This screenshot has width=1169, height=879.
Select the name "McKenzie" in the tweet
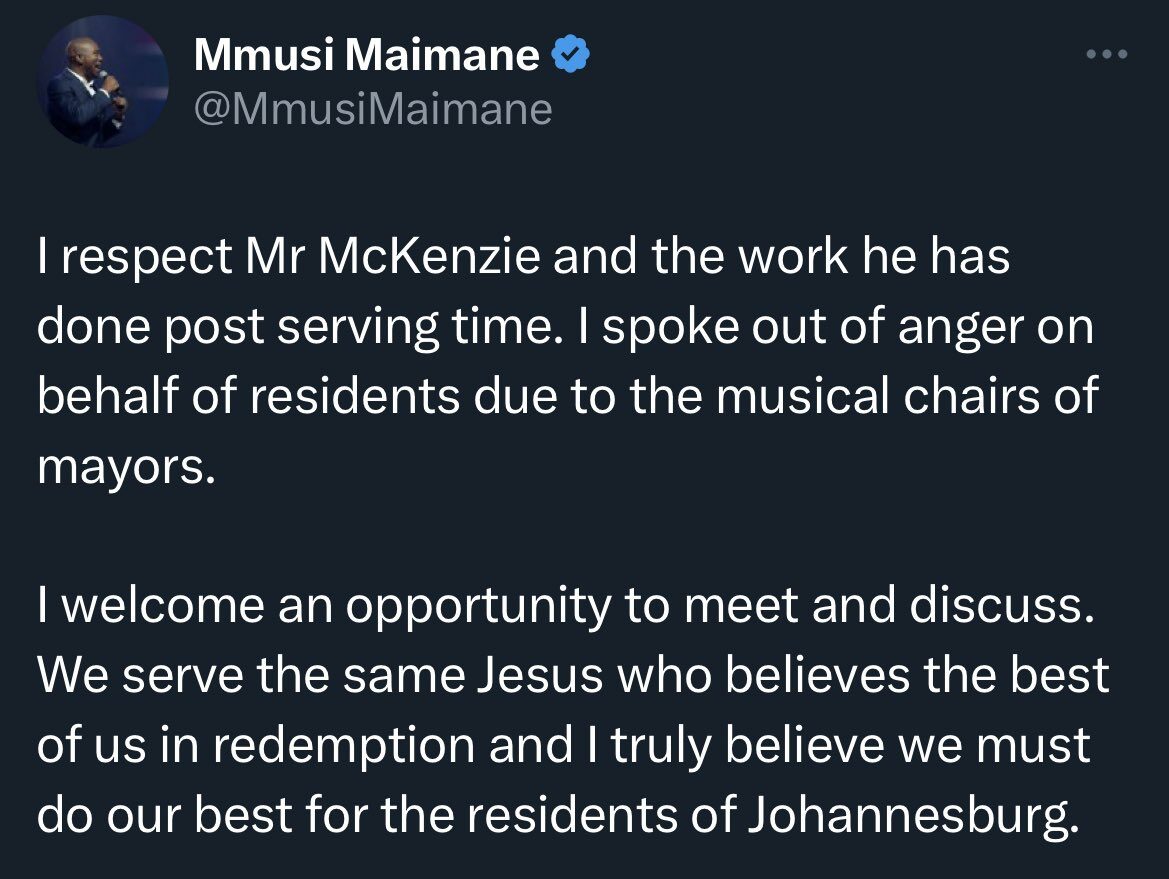[429, 256]
